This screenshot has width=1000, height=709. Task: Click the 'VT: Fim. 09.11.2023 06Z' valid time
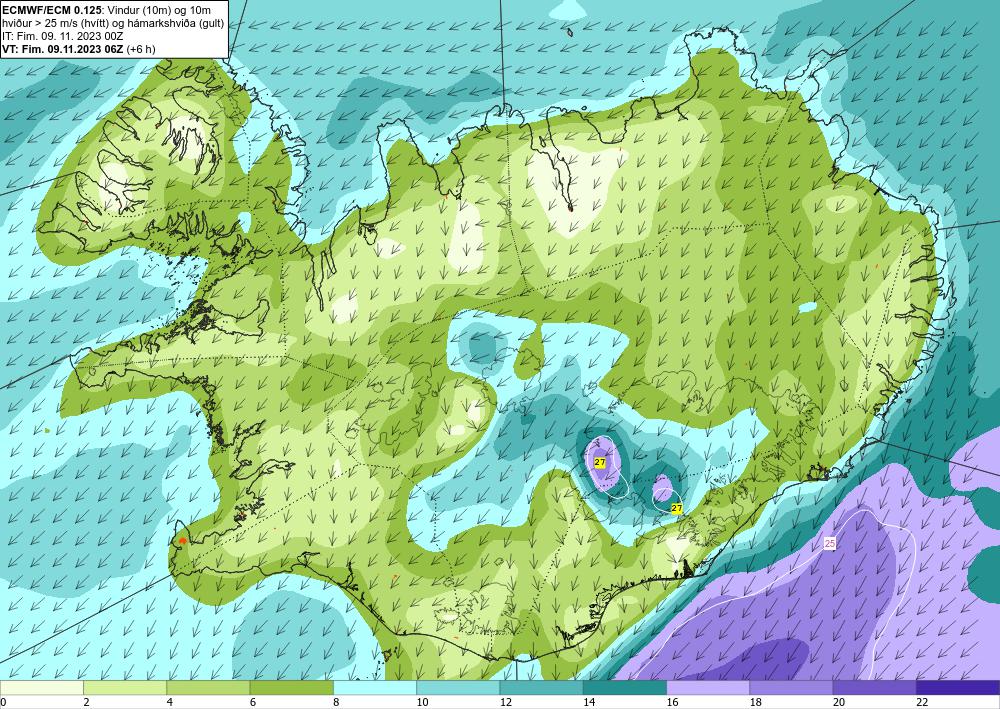click(x=63, y=48)
